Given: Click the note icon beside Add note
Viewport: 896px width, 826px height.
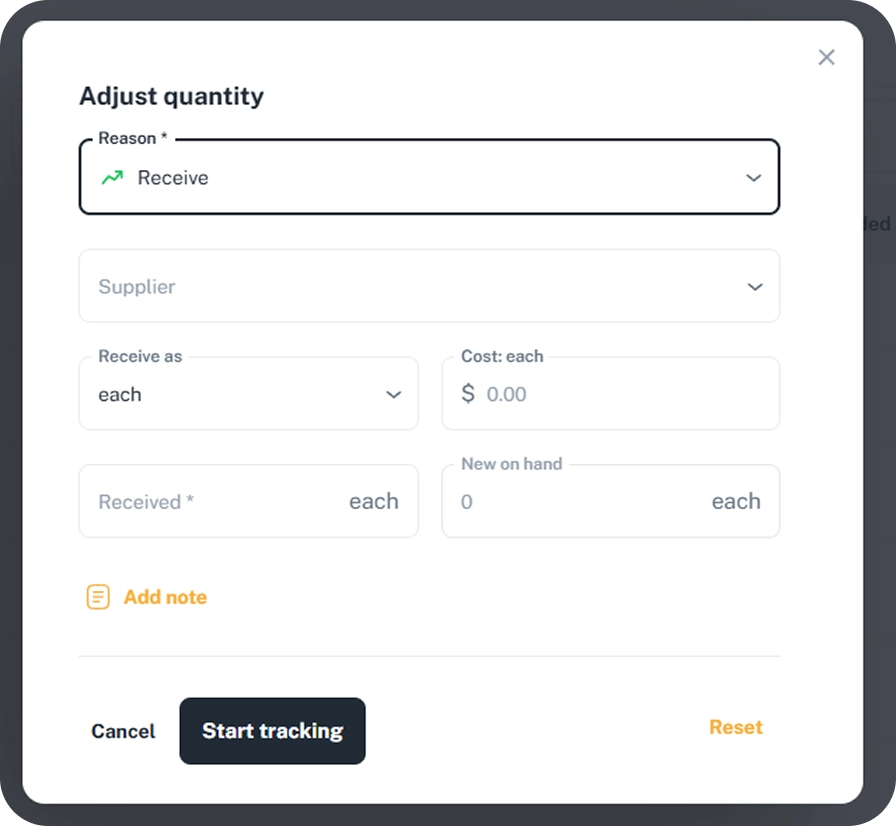Looking at the screenshot, I should click(98, 598).
